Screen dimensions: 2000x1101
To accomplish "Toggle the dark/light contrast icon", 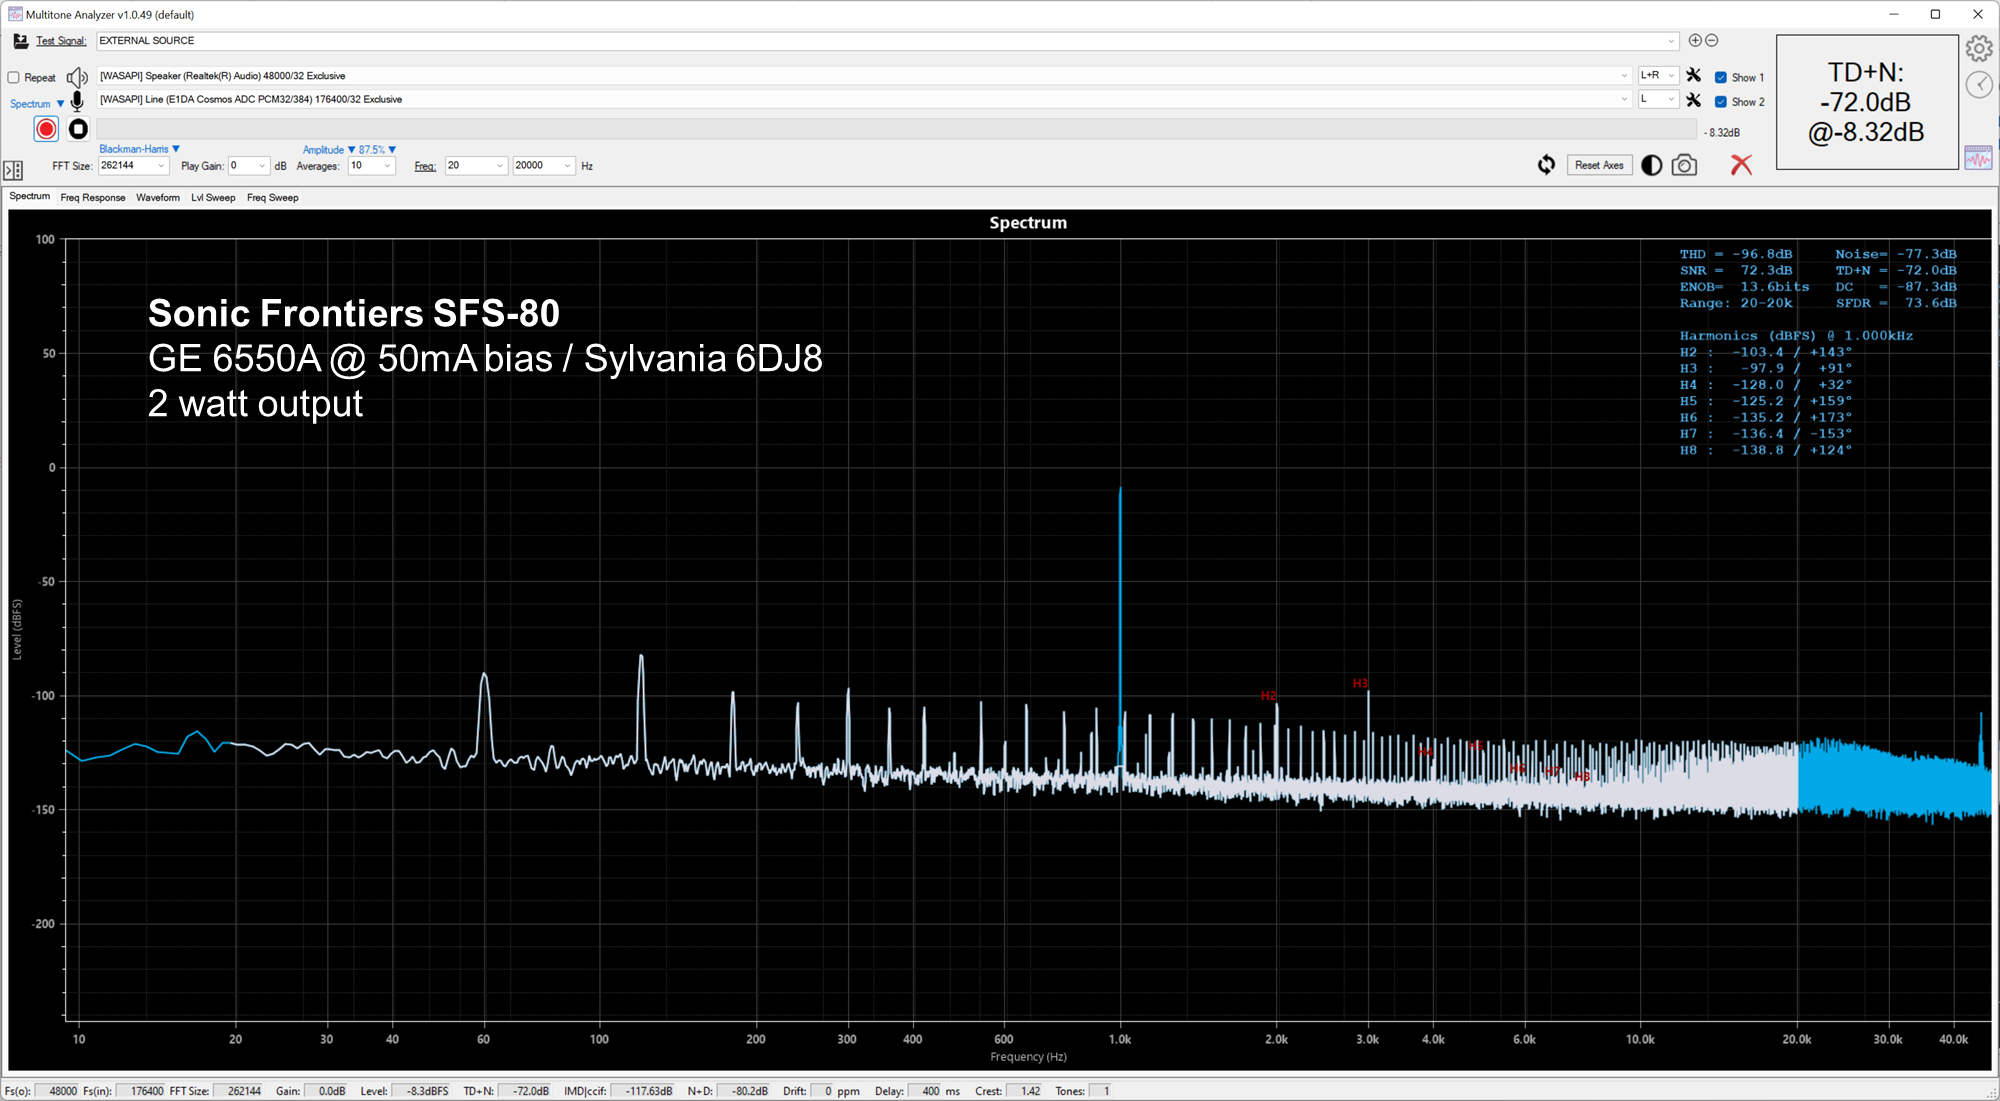I will [1652, 165].
